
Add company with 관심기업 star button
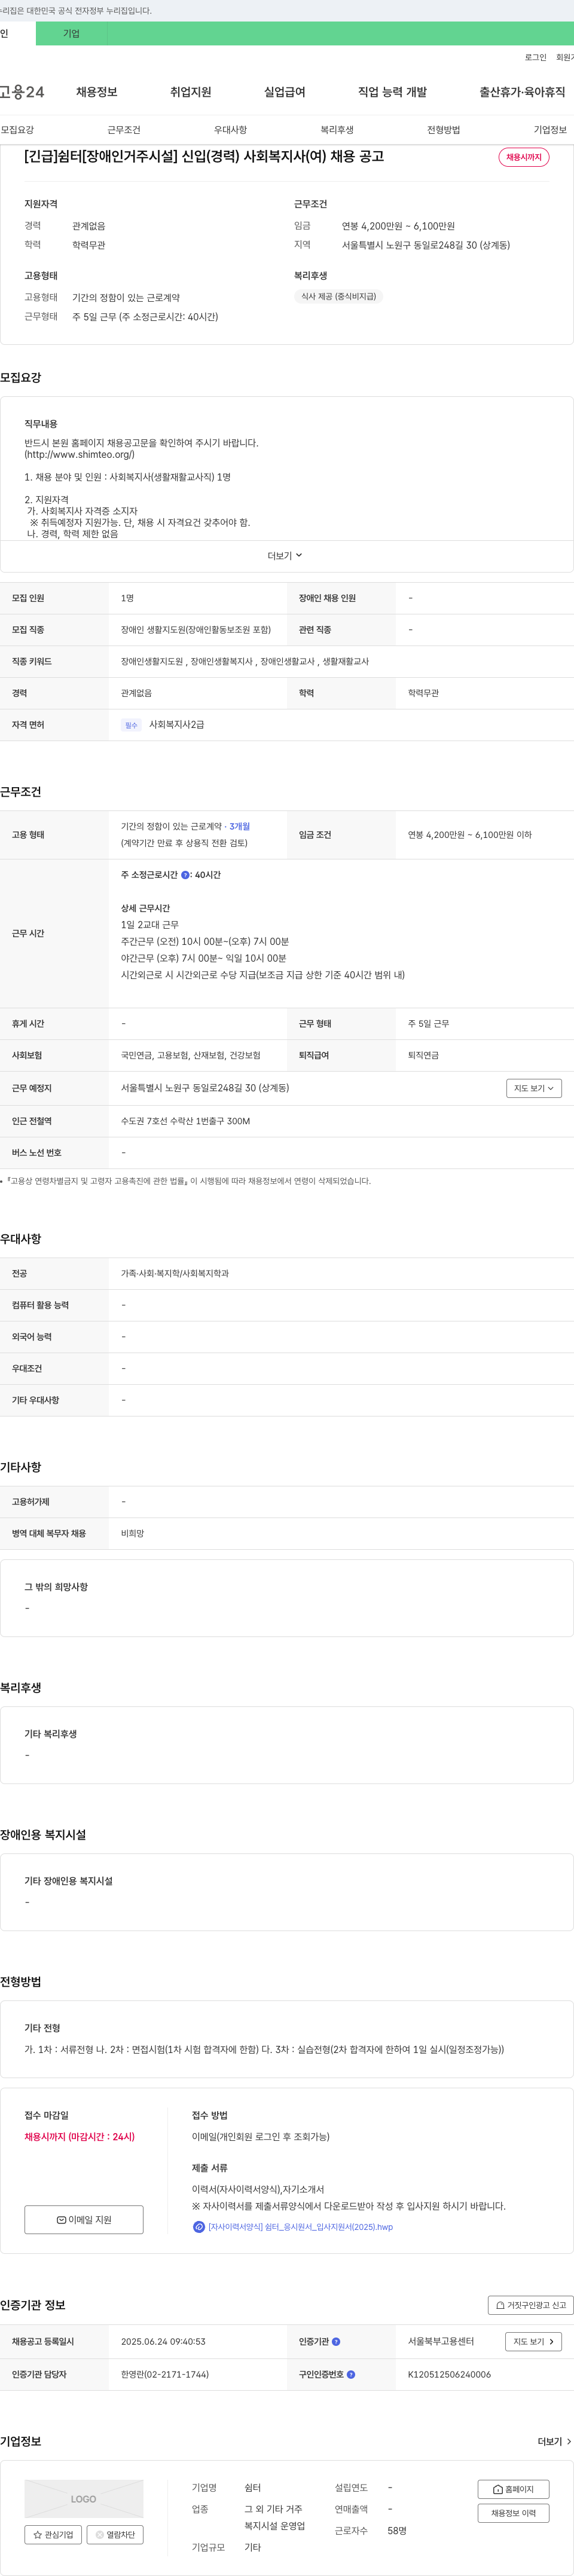[x=53, y=2535]
